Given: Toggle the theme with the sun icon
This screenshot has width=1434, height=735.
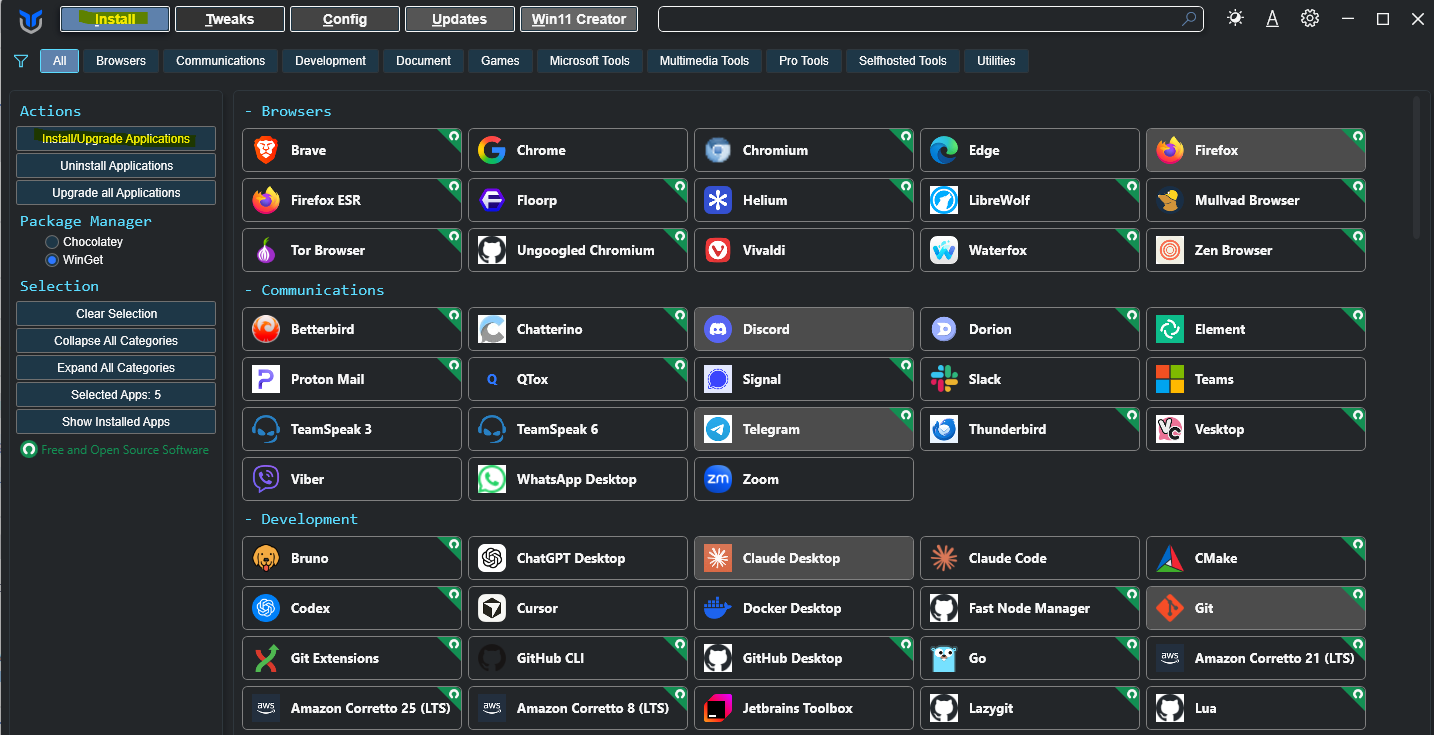Looking at the screenshot, I should click(1235, 18).
